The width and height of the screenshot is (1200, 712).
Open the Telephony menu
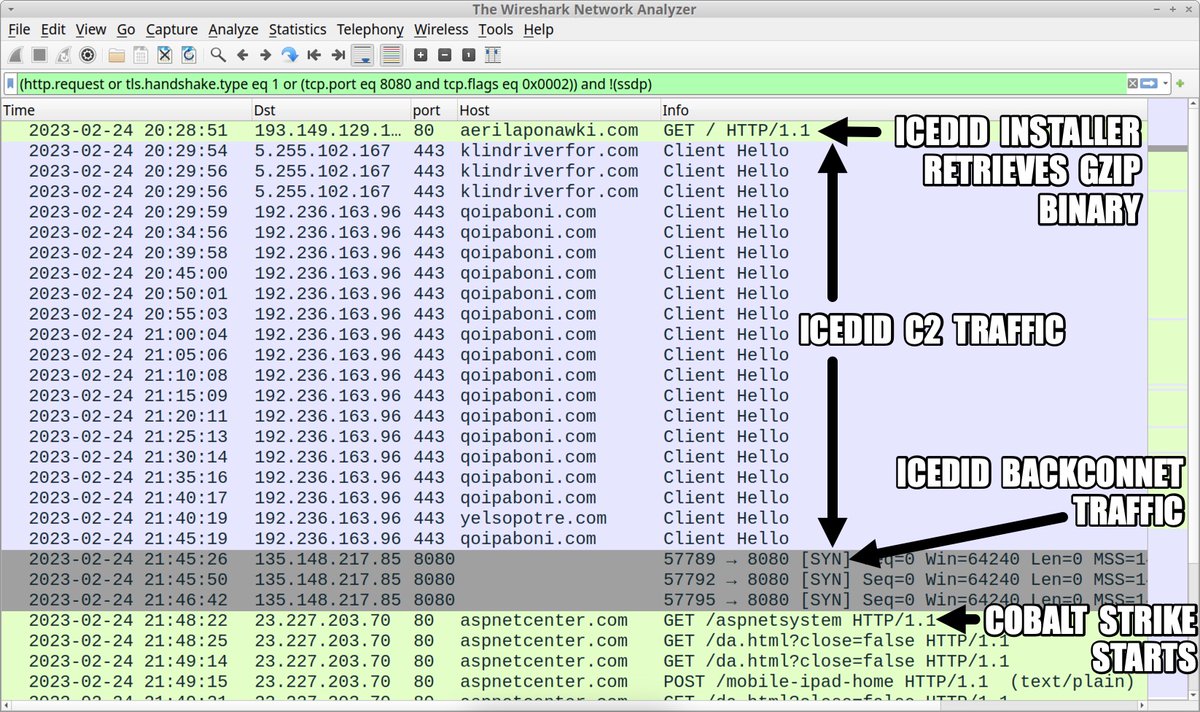(x=370, y=30)
